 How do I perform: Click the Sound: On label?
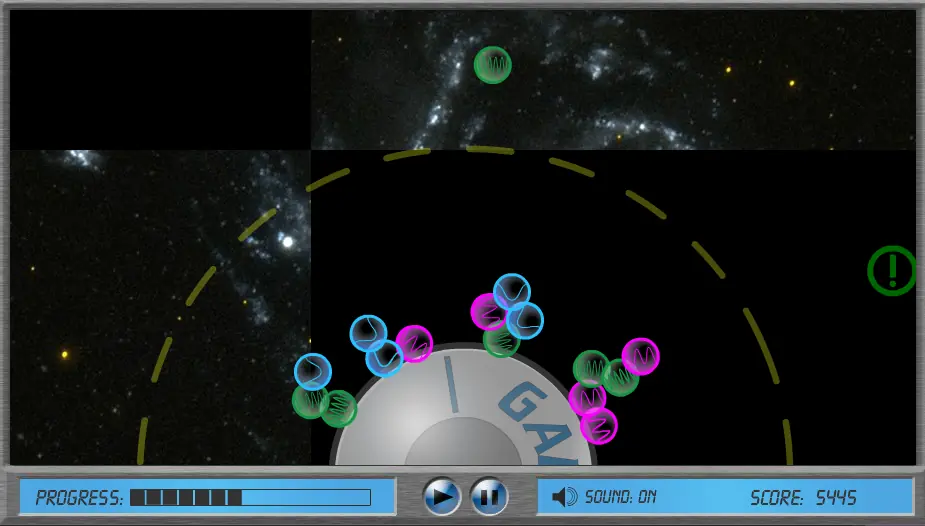(x=620, y=497)
